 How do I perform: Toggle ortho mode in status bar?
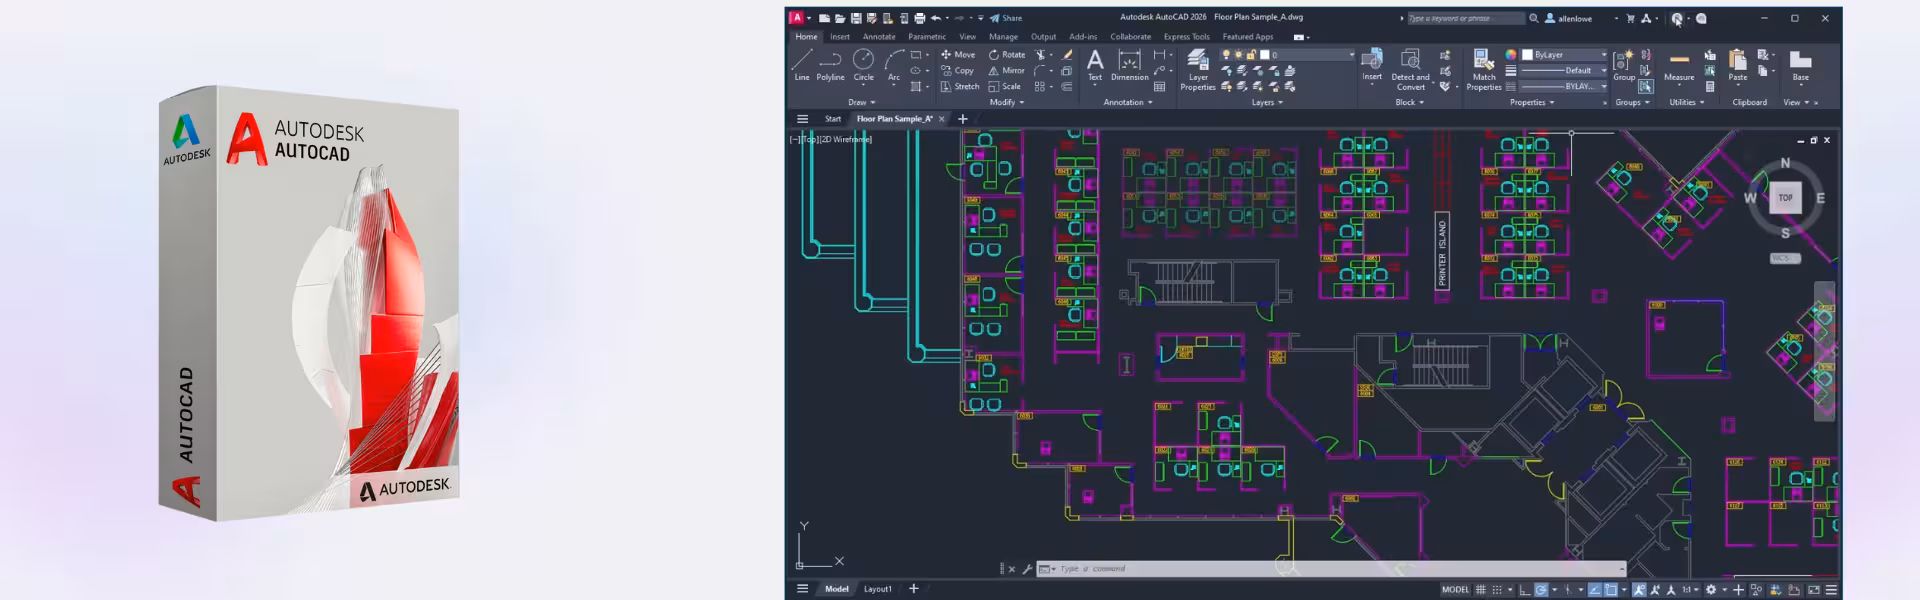[x=1525, y=589]
